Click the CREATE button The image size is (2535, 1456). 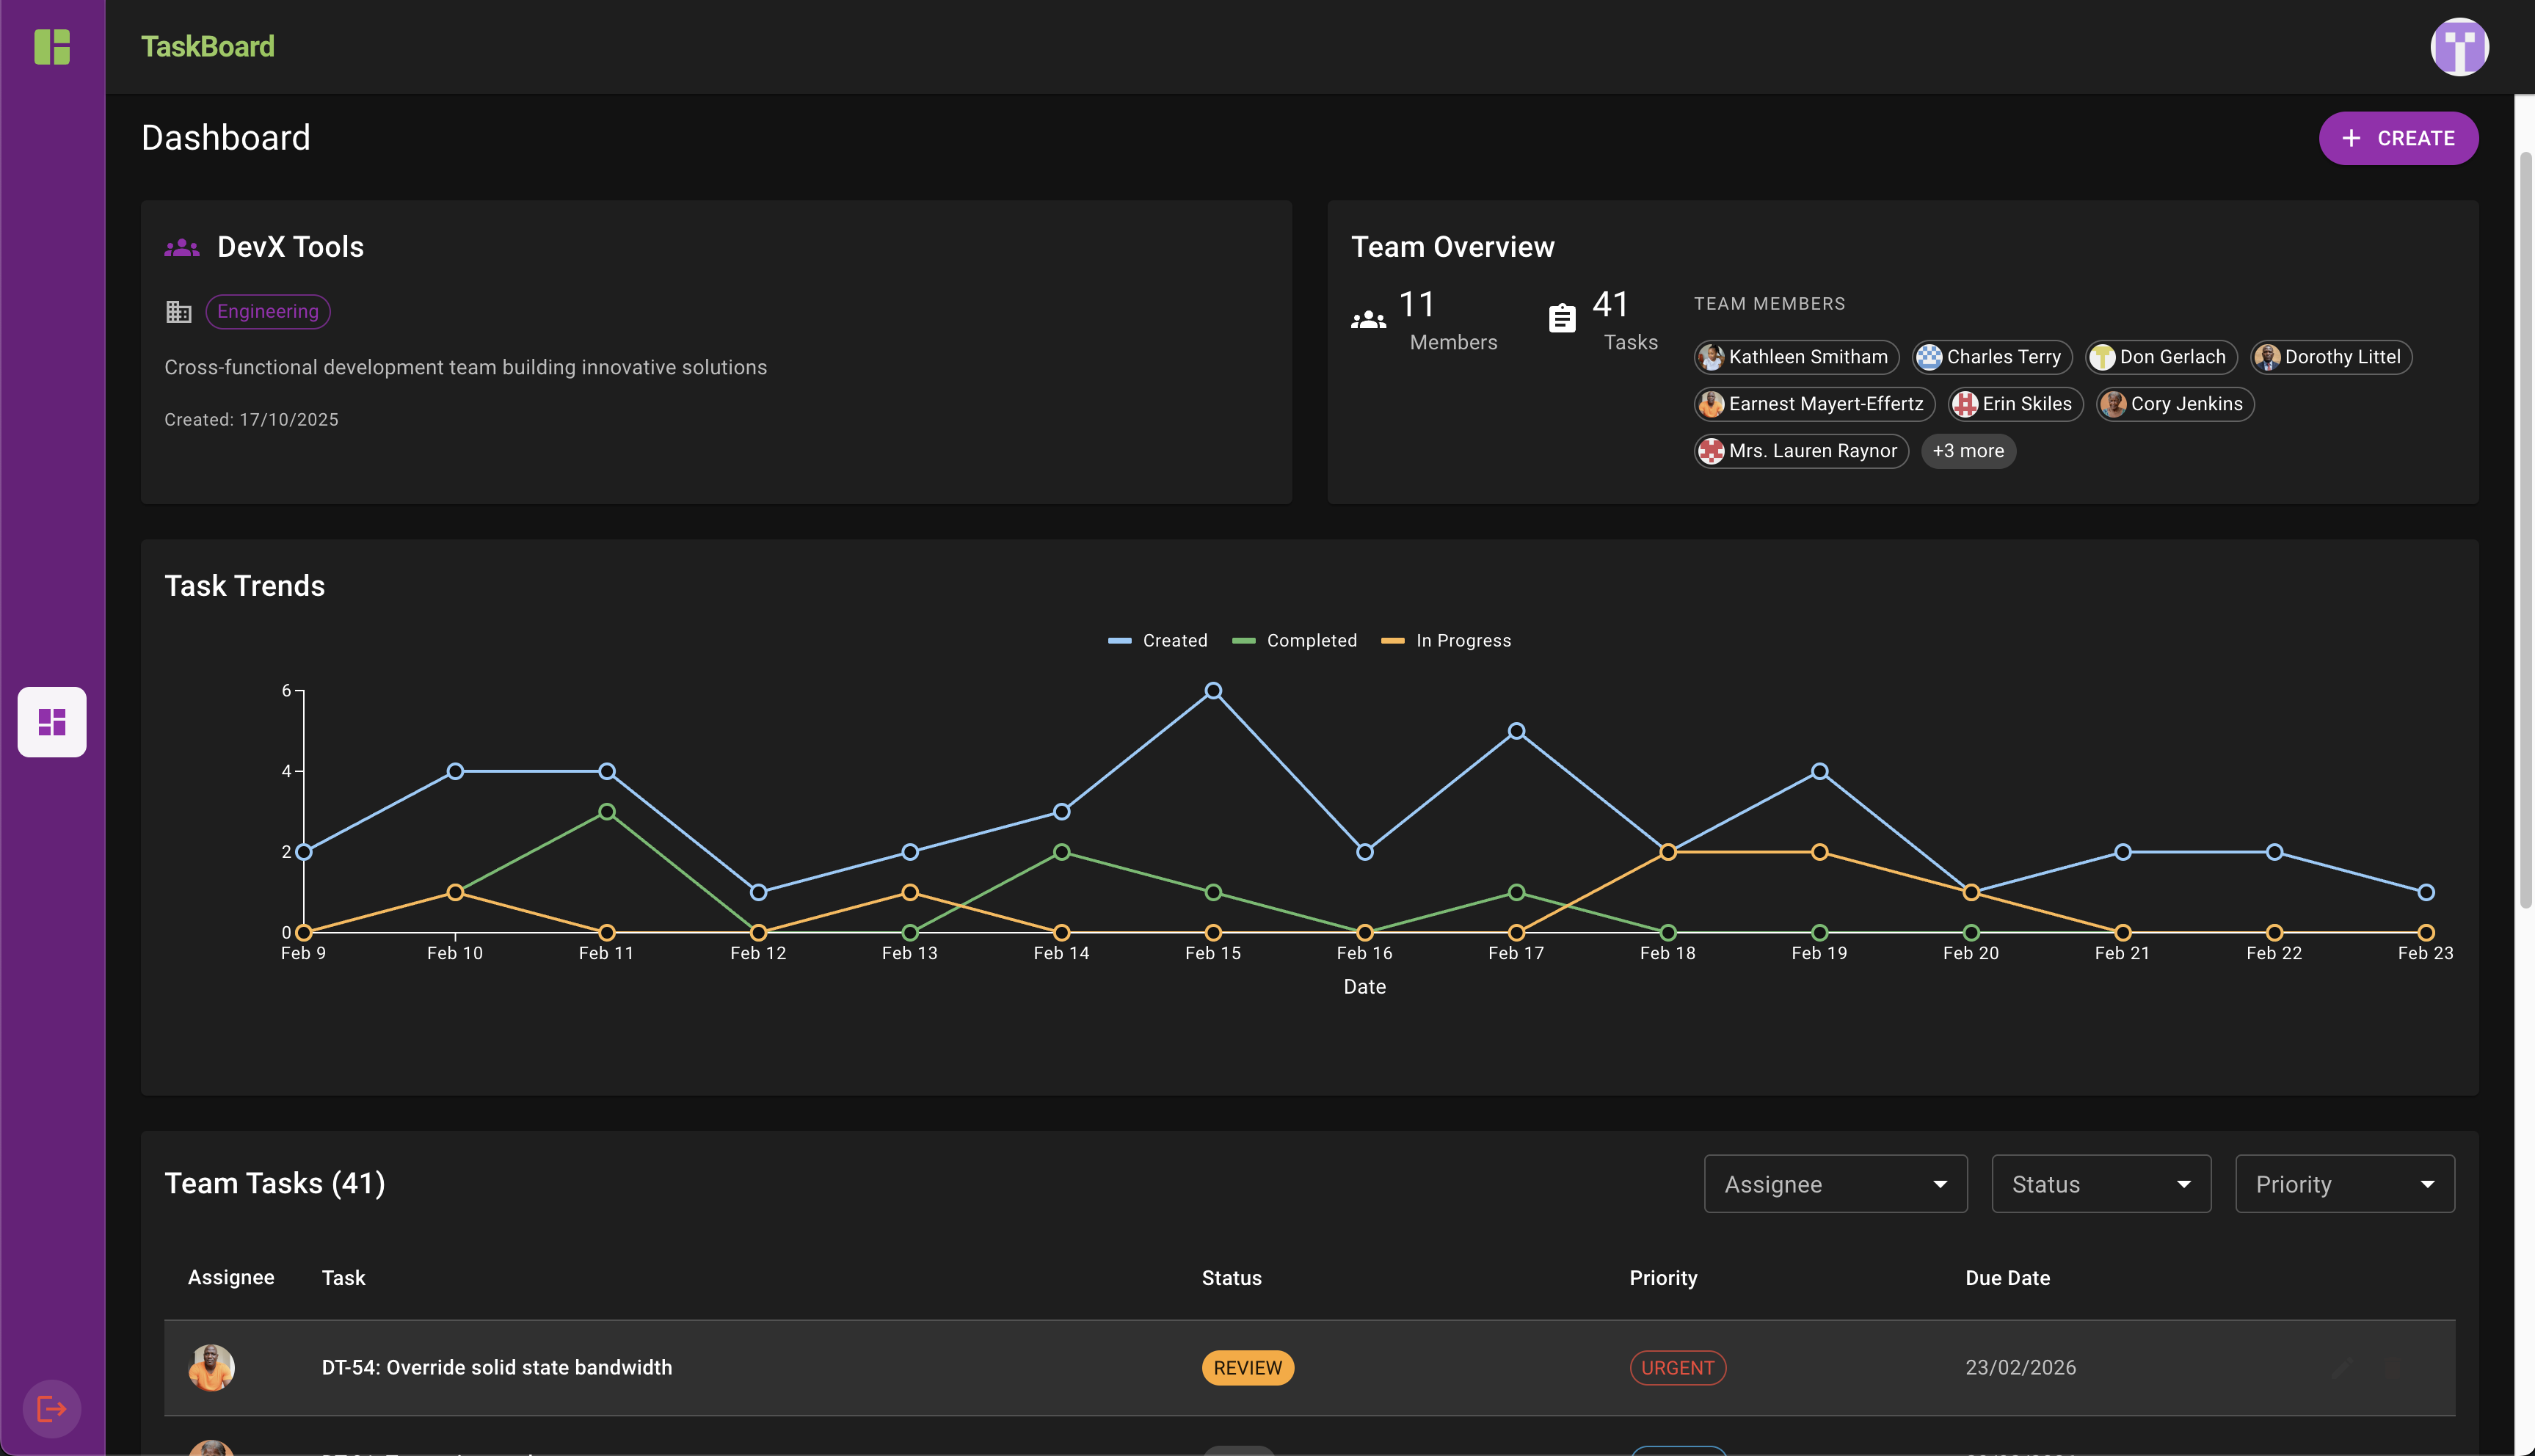[x=2398, y=138]
